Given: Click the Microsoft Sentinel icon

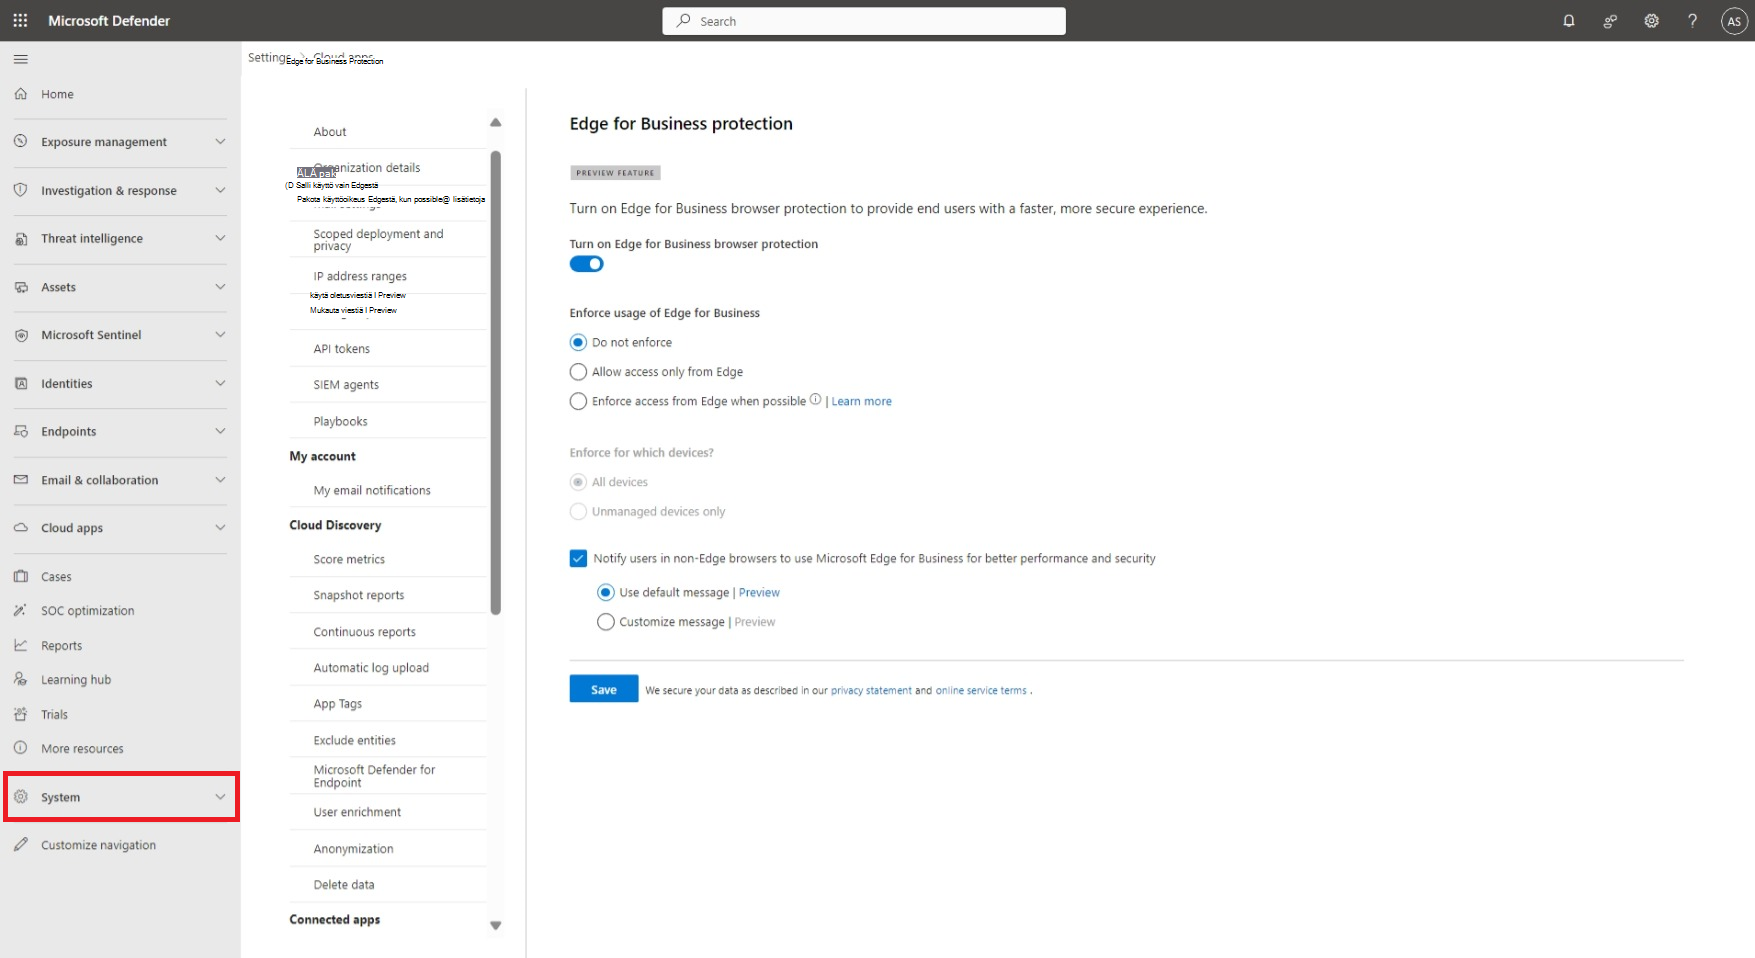Looking at the screenshot, I should point(20,335).
